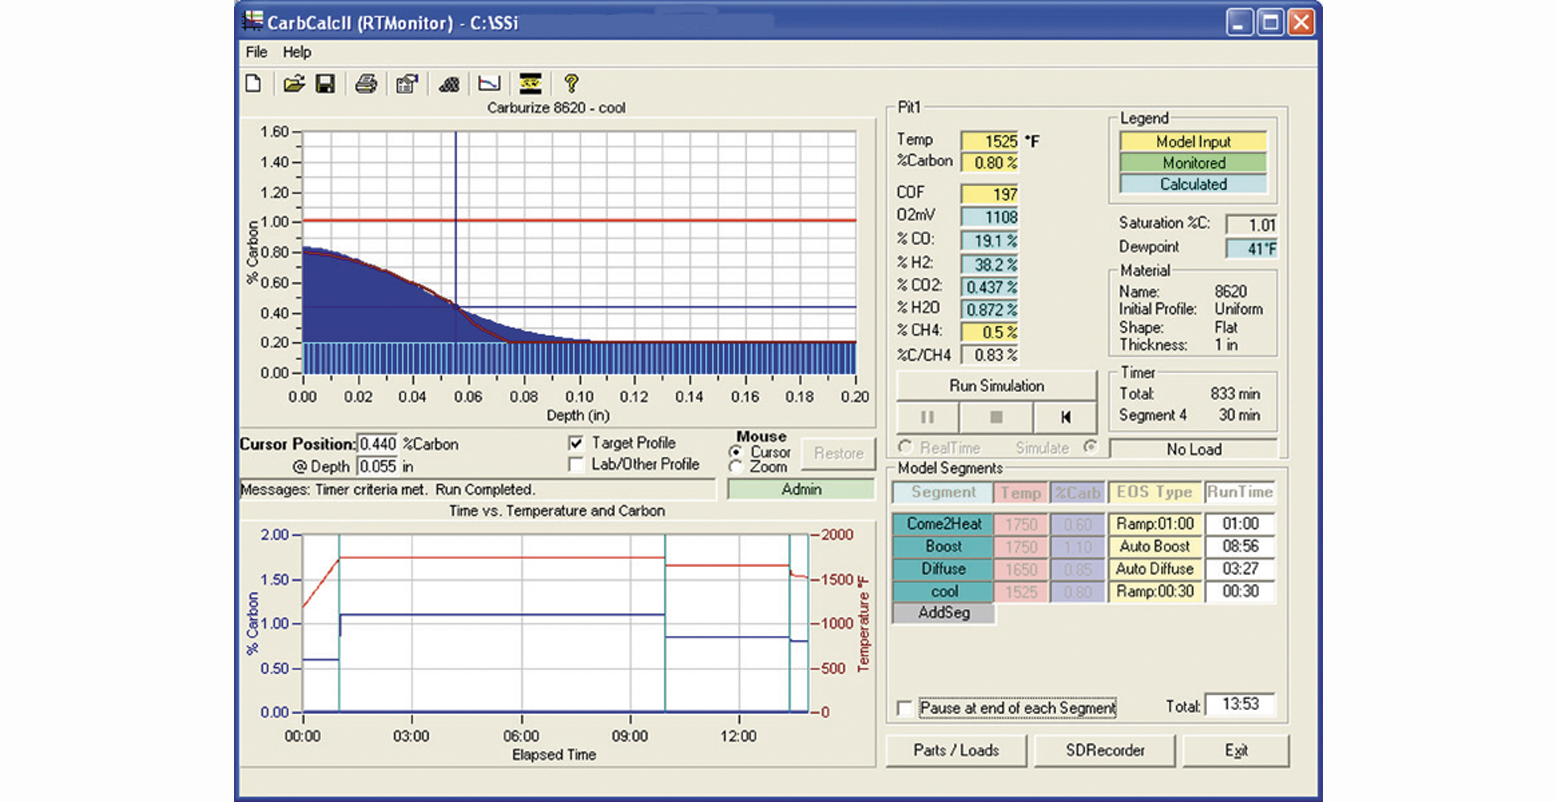Save using the floppy disk icon

(x=325, y=84)
